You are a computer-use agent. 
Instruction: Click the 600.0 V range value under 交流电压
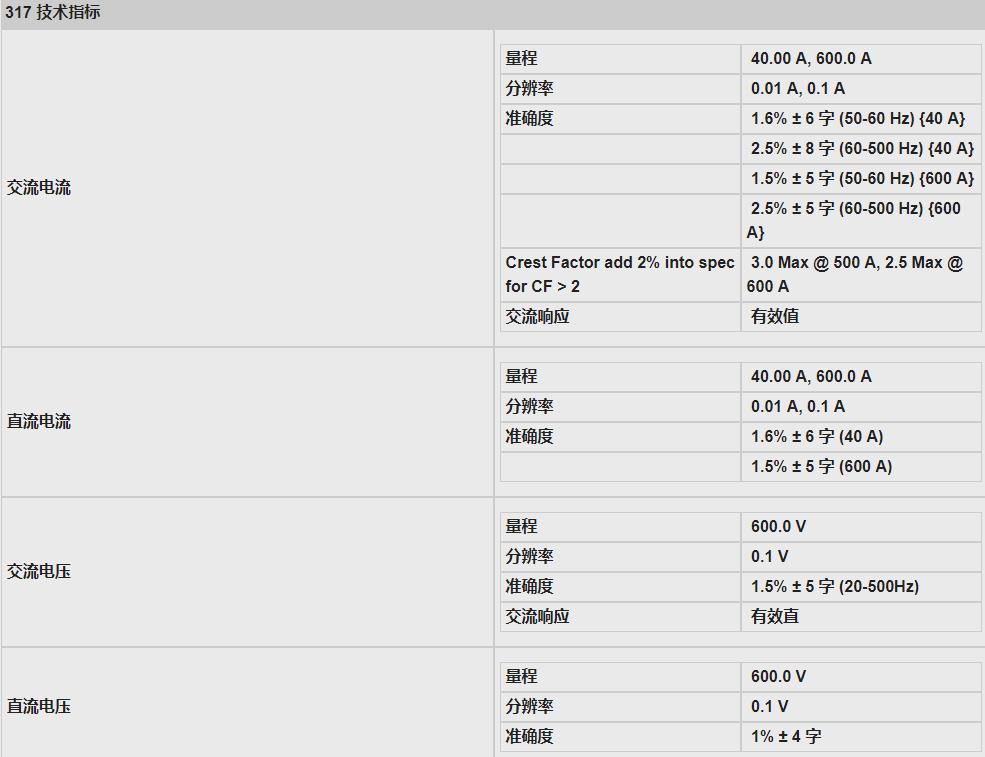(x=778, y=527)
